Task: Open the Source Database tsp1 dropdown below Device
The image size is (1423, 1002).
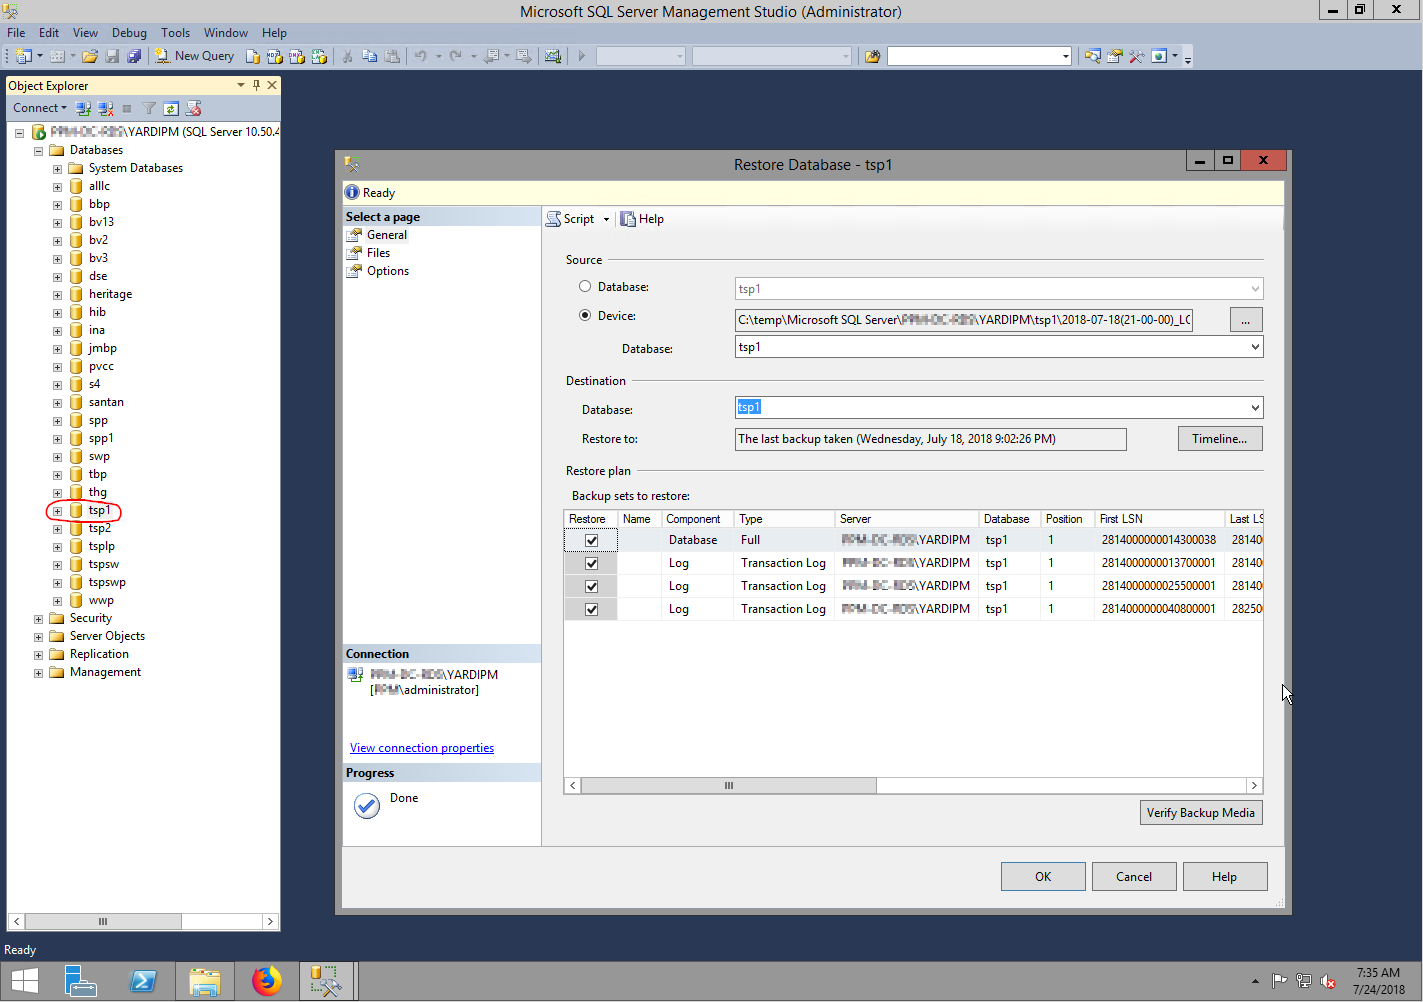Action: [x=1255, y=347]
